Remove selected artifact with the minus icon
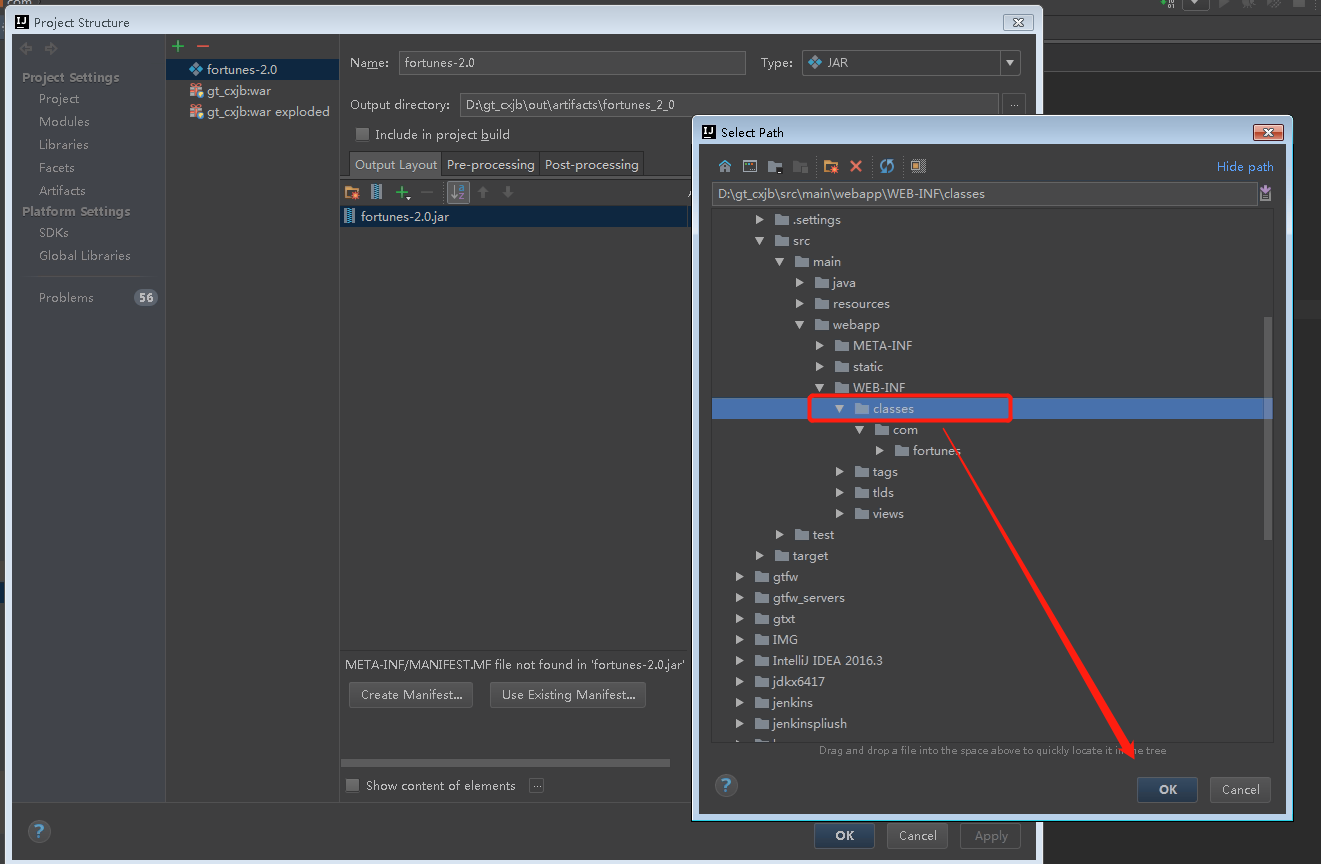1321x864 pixels. pyautogui.click(x=205, y=45)
